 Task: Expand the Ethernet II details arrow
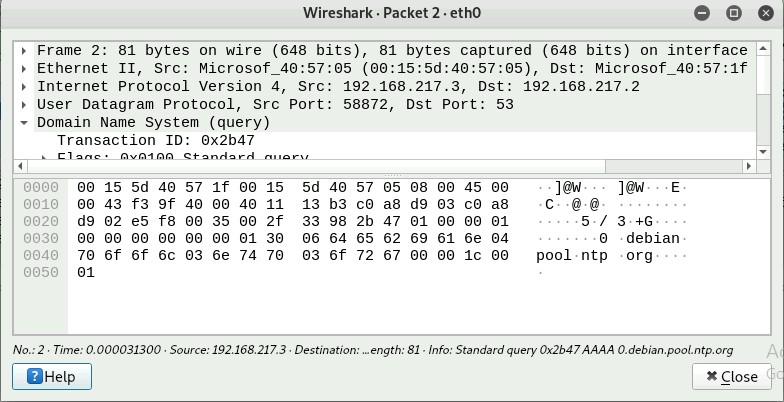point(24,68)
